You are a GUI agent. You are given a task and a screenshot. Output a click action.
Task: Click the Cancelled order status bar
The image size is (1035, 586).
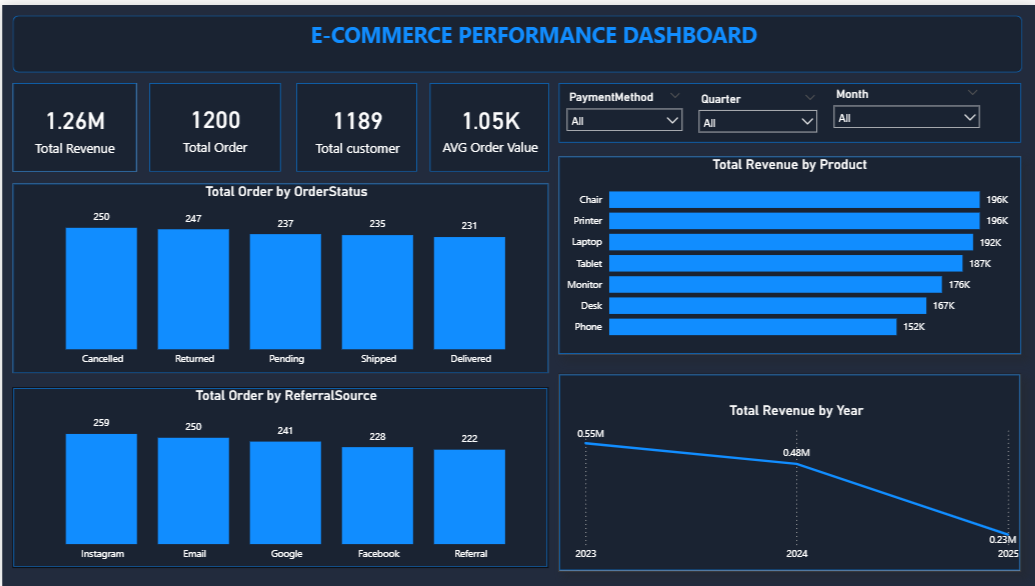(x=102, y=288)
